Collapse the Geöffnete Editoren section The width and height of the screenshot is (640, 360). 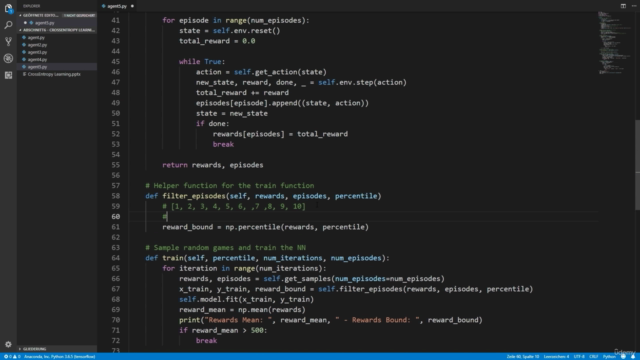point(57,15)
